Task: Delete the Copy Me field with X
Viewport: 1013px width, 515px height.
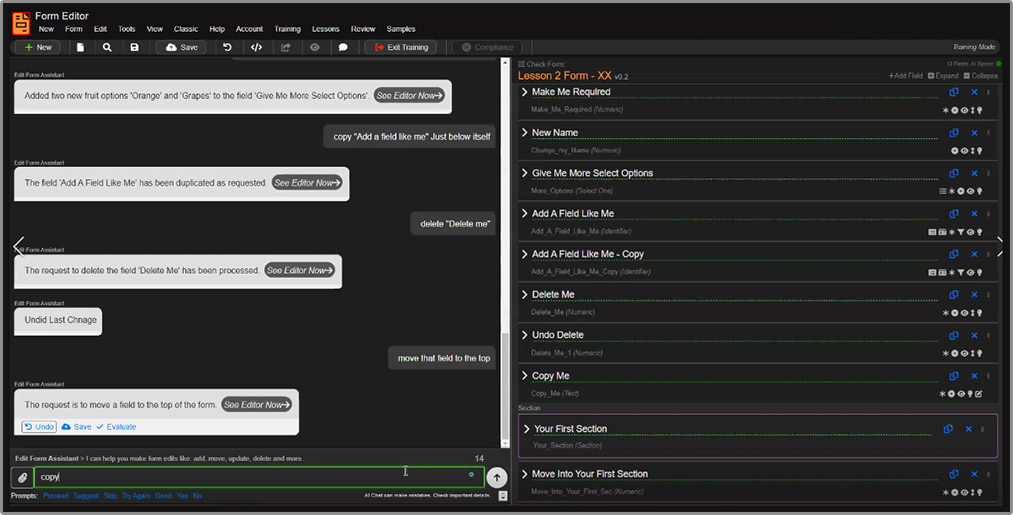Action: coord(974,376)
